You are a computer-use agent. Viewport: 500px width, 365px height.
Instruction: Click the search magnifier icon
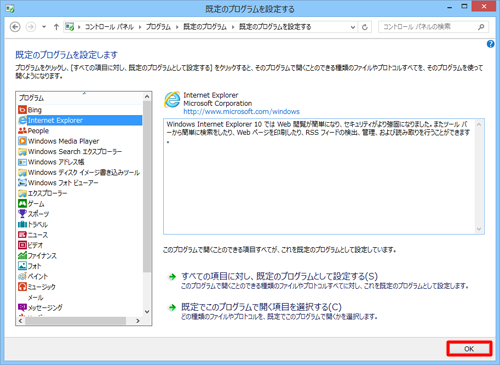481,27
